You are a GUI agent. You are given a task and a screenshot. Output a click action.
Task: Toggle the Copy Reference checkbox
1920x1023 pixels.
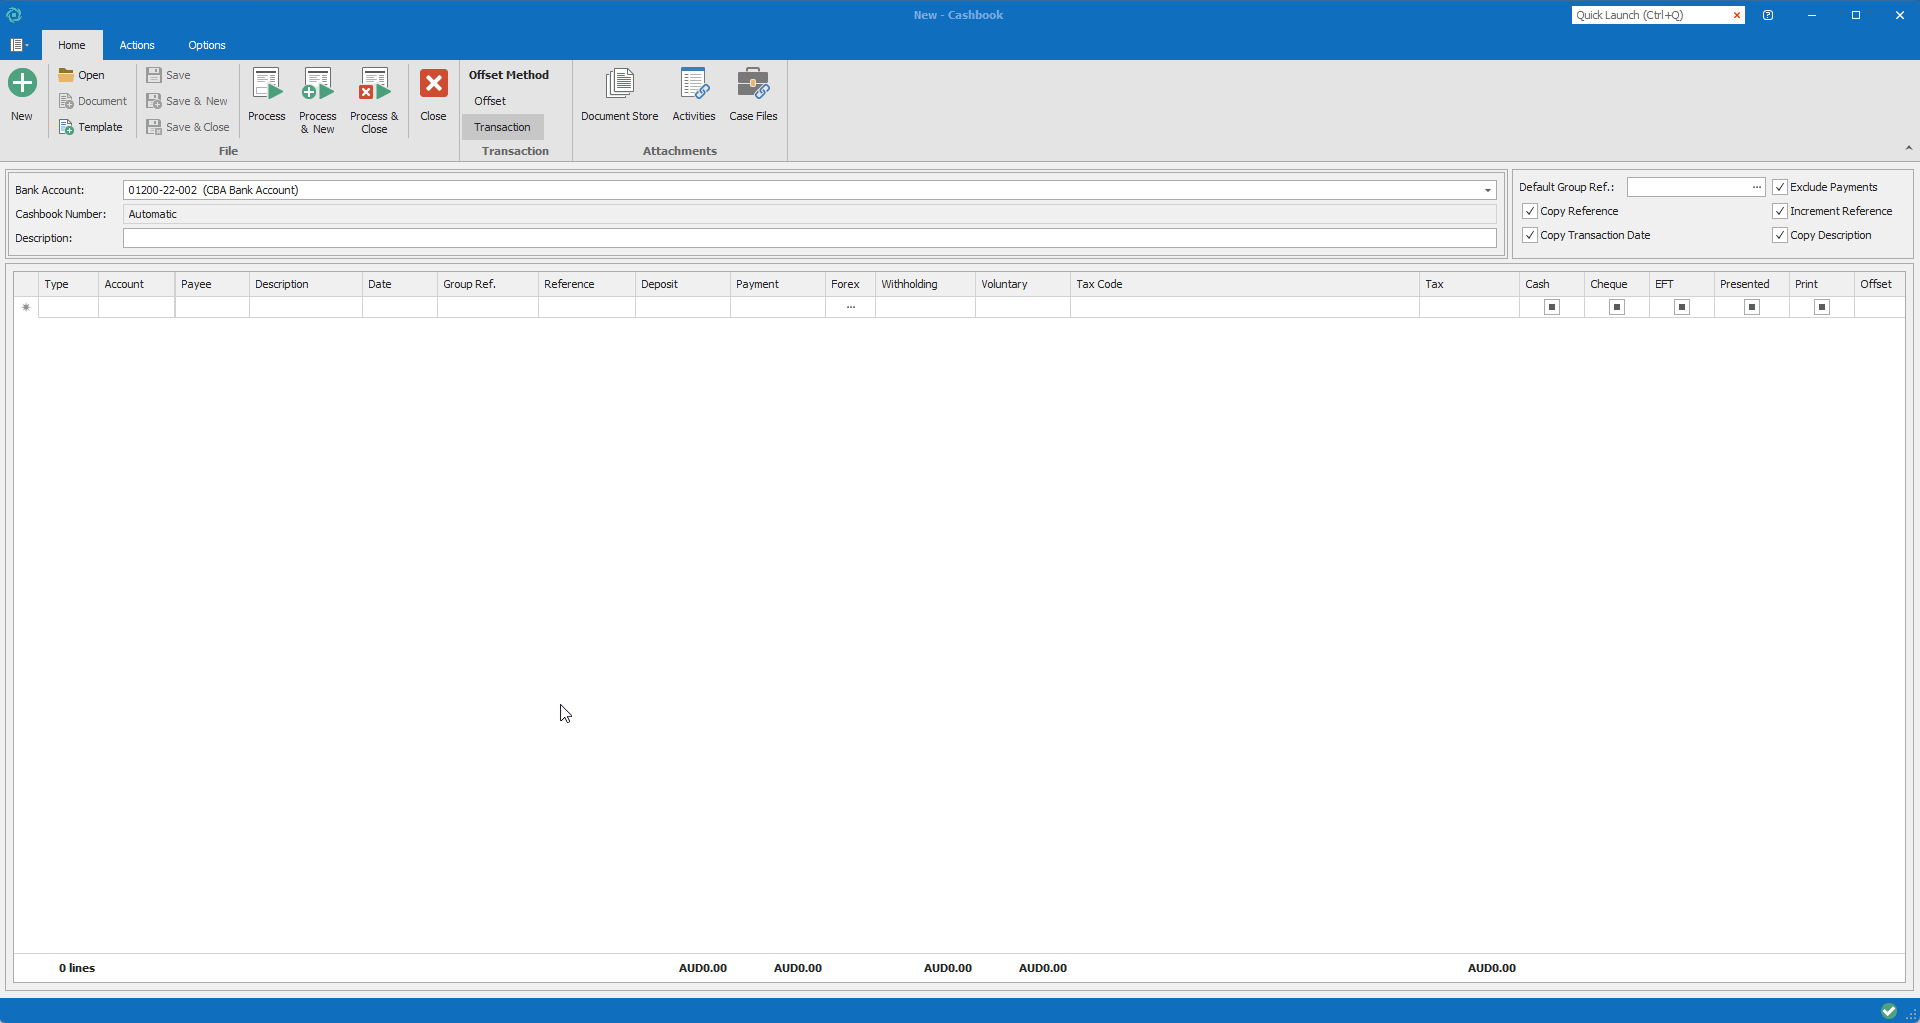1530,211
